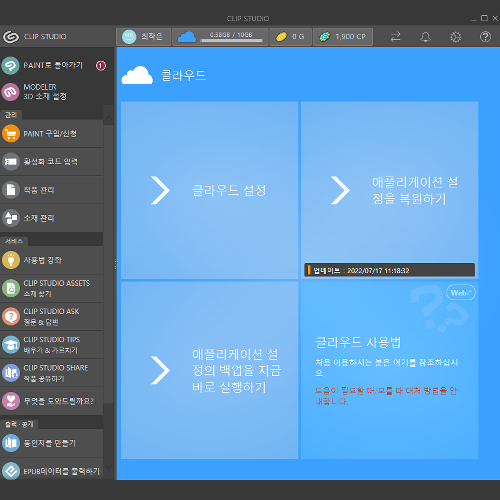Open CLIP STUDIO TIPS 배우기 & 가르치기
Image resolution: width=500 pixels, height=500 pixels.
coord(52,345)
